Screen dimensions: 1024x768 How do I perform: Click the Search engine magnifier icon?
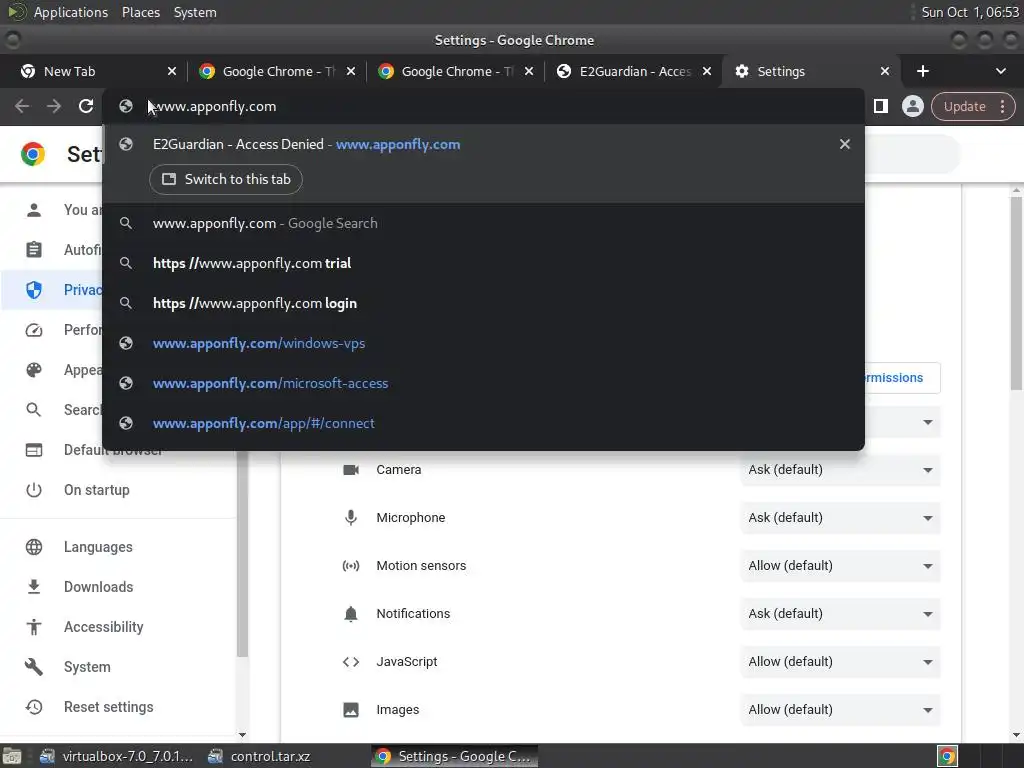[x=34, y=410]
